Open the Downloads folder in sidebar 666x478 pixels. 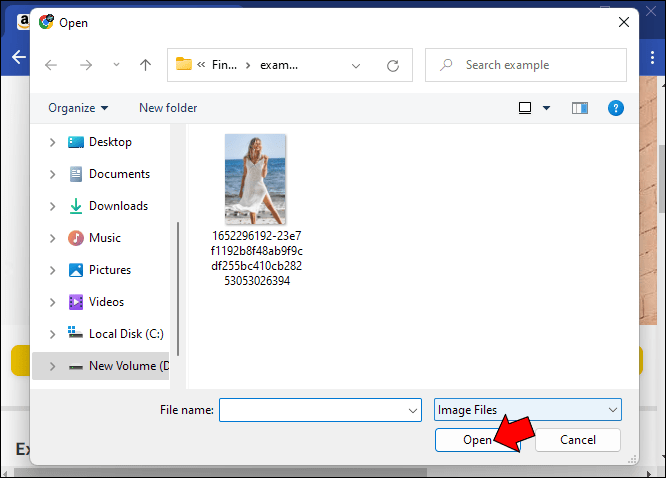117,206
